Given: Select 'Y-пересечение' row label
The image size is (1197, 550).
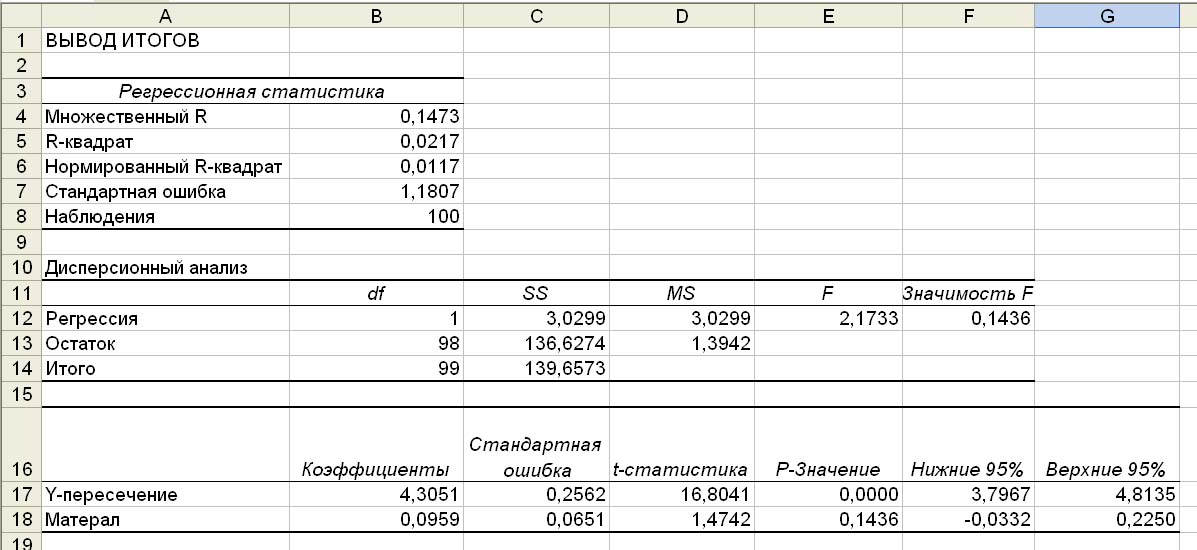Looking at the screenshot, I should click(x=166, y=494).
